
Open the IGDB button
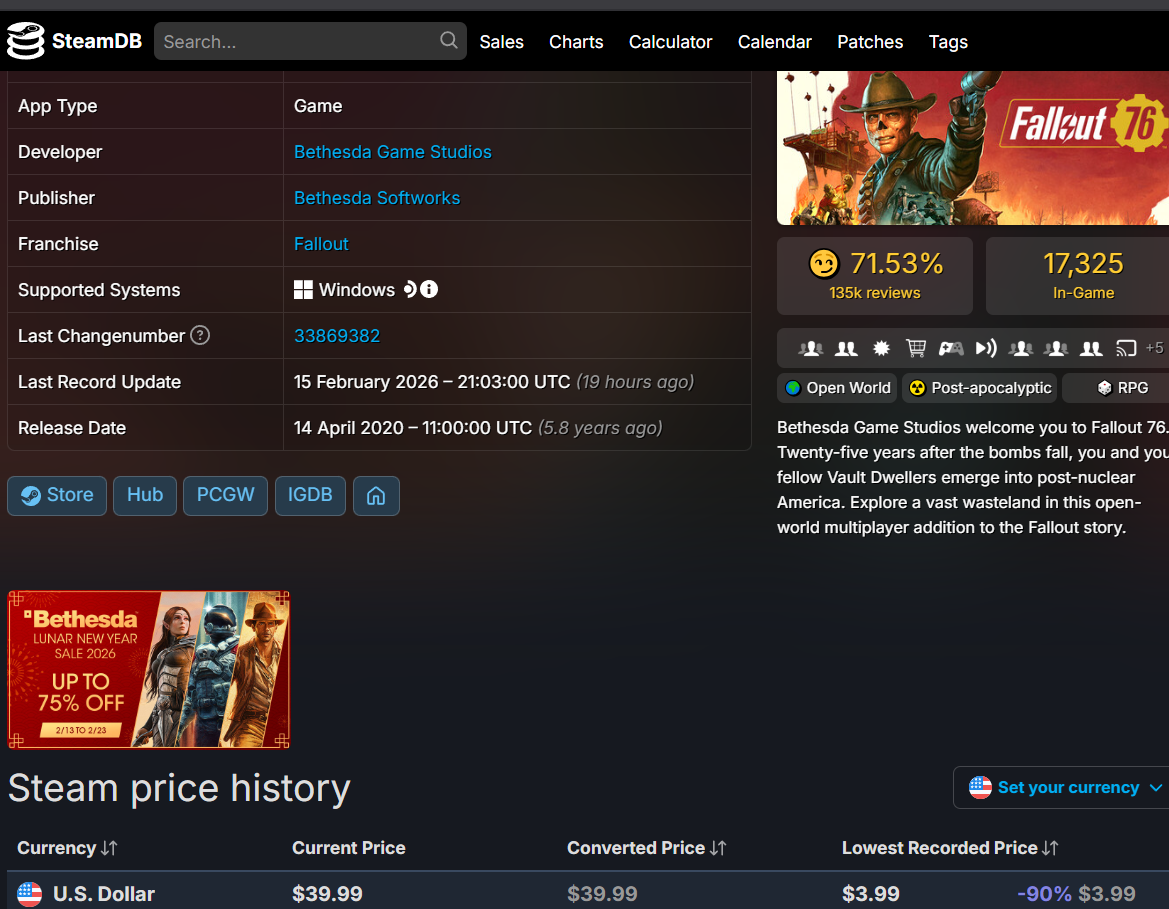pyautogui.click(x=310, y=496)
